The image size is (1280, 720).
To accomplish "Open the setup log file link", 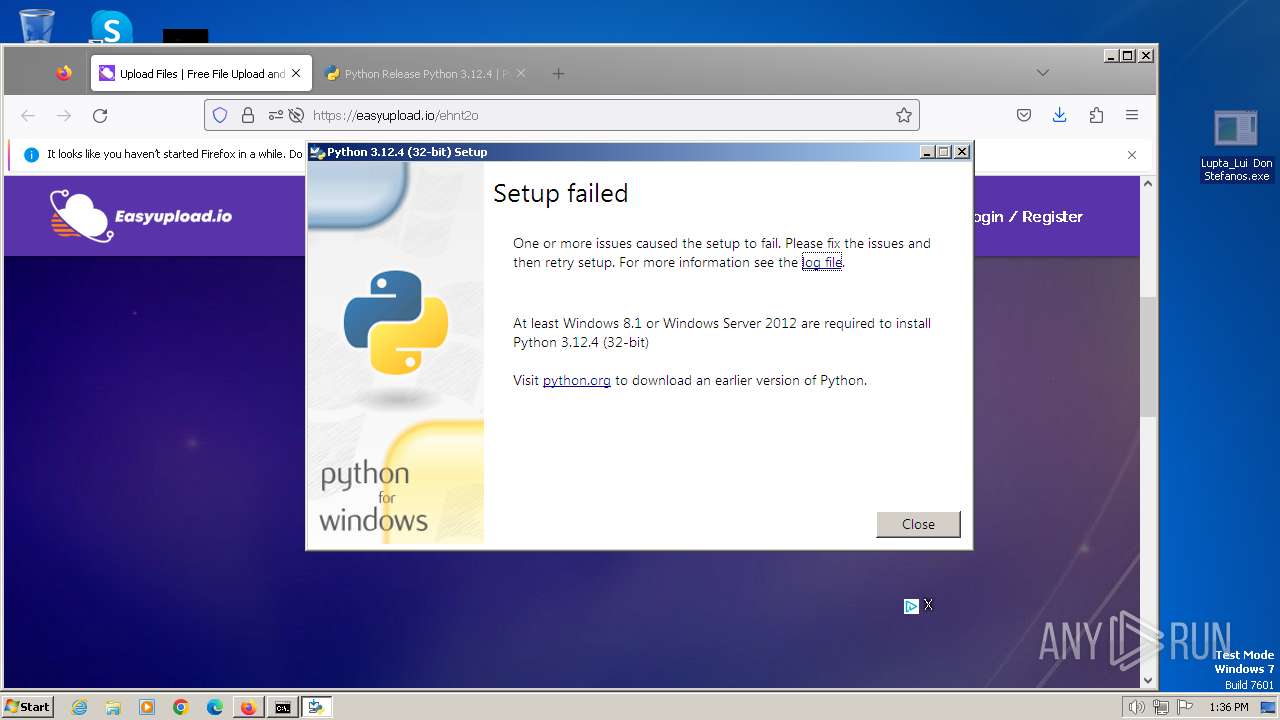I will tap(822, 262).
